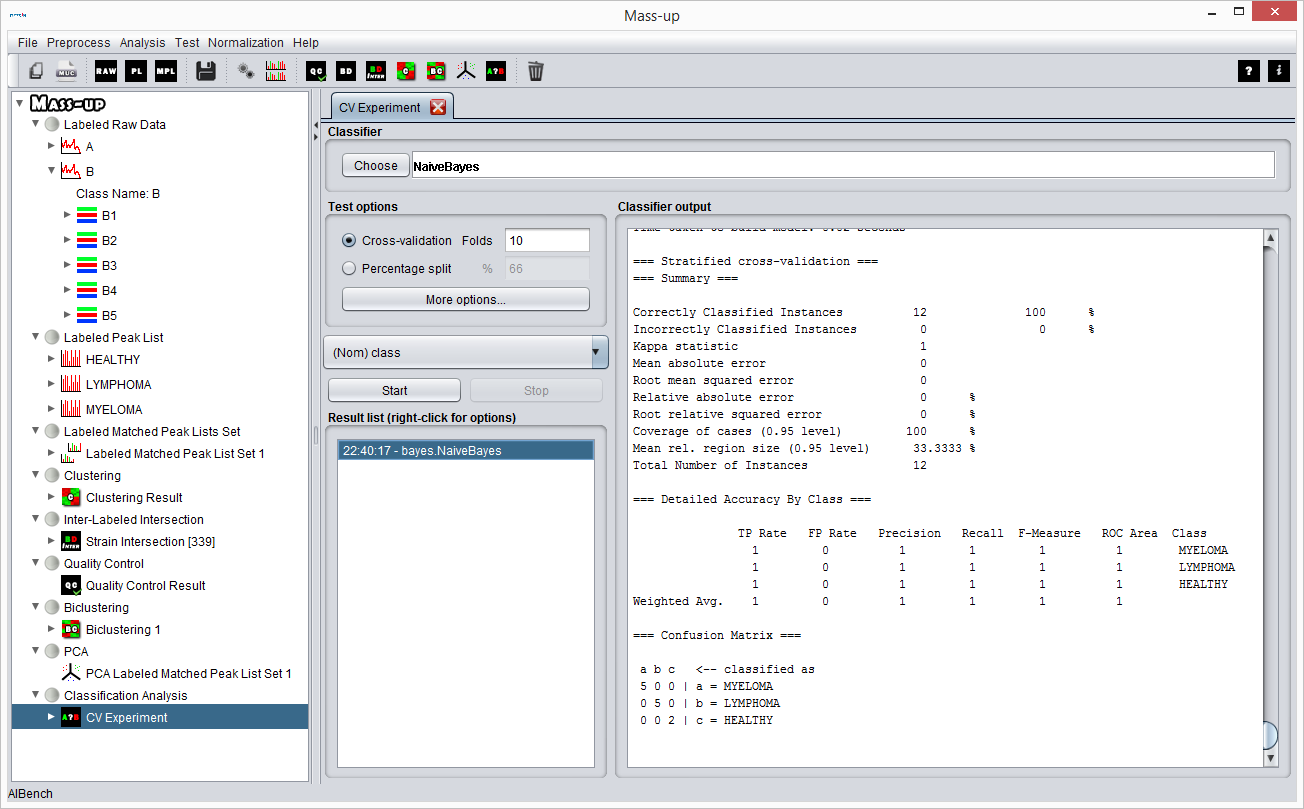Enable the BD Inter intersection toolbar icon

pyautogui.click(x=375, y=70)
